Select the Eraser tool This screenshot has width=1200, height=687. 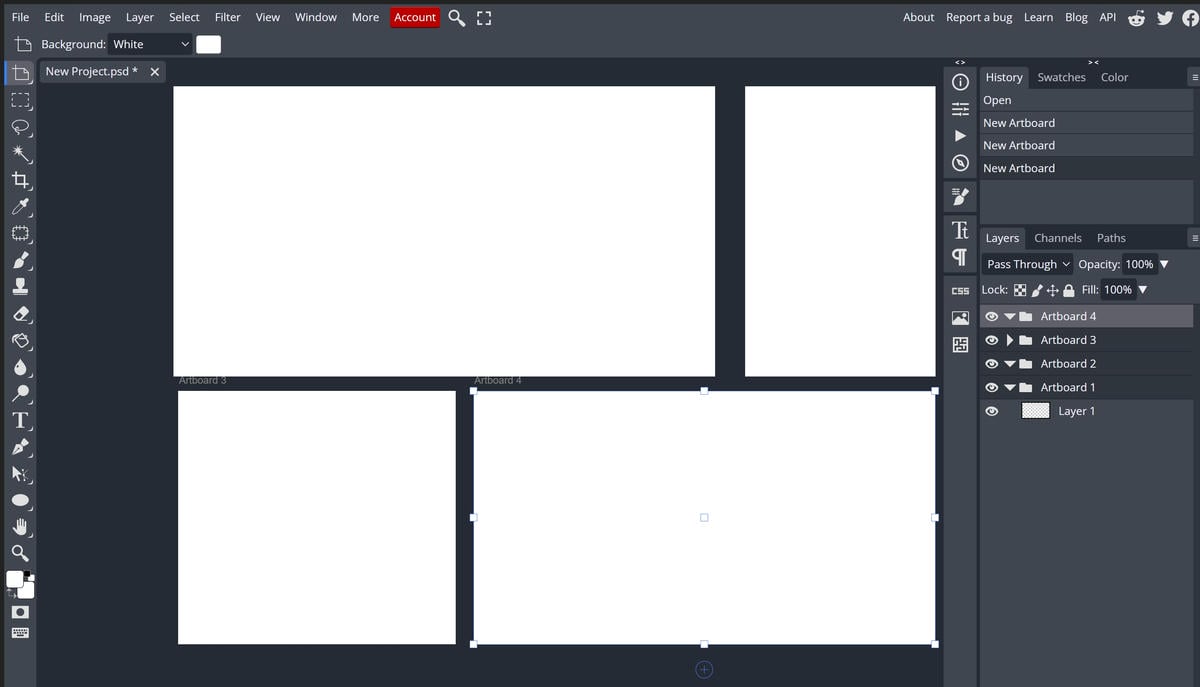click(x=20, y=314)
